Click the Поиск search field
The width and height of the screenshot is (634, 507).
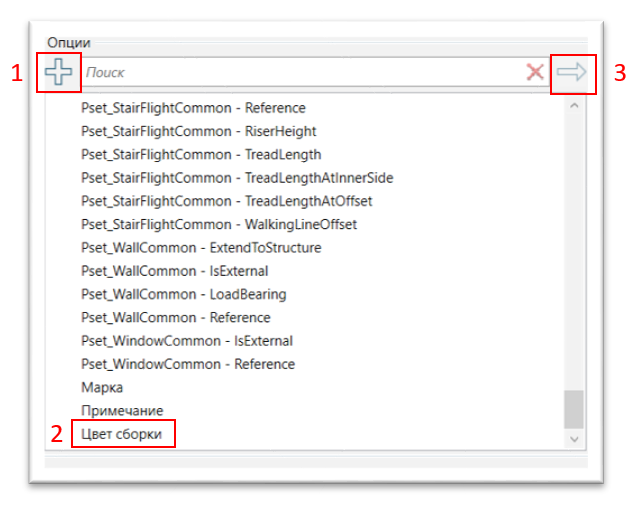pos(300,72)
